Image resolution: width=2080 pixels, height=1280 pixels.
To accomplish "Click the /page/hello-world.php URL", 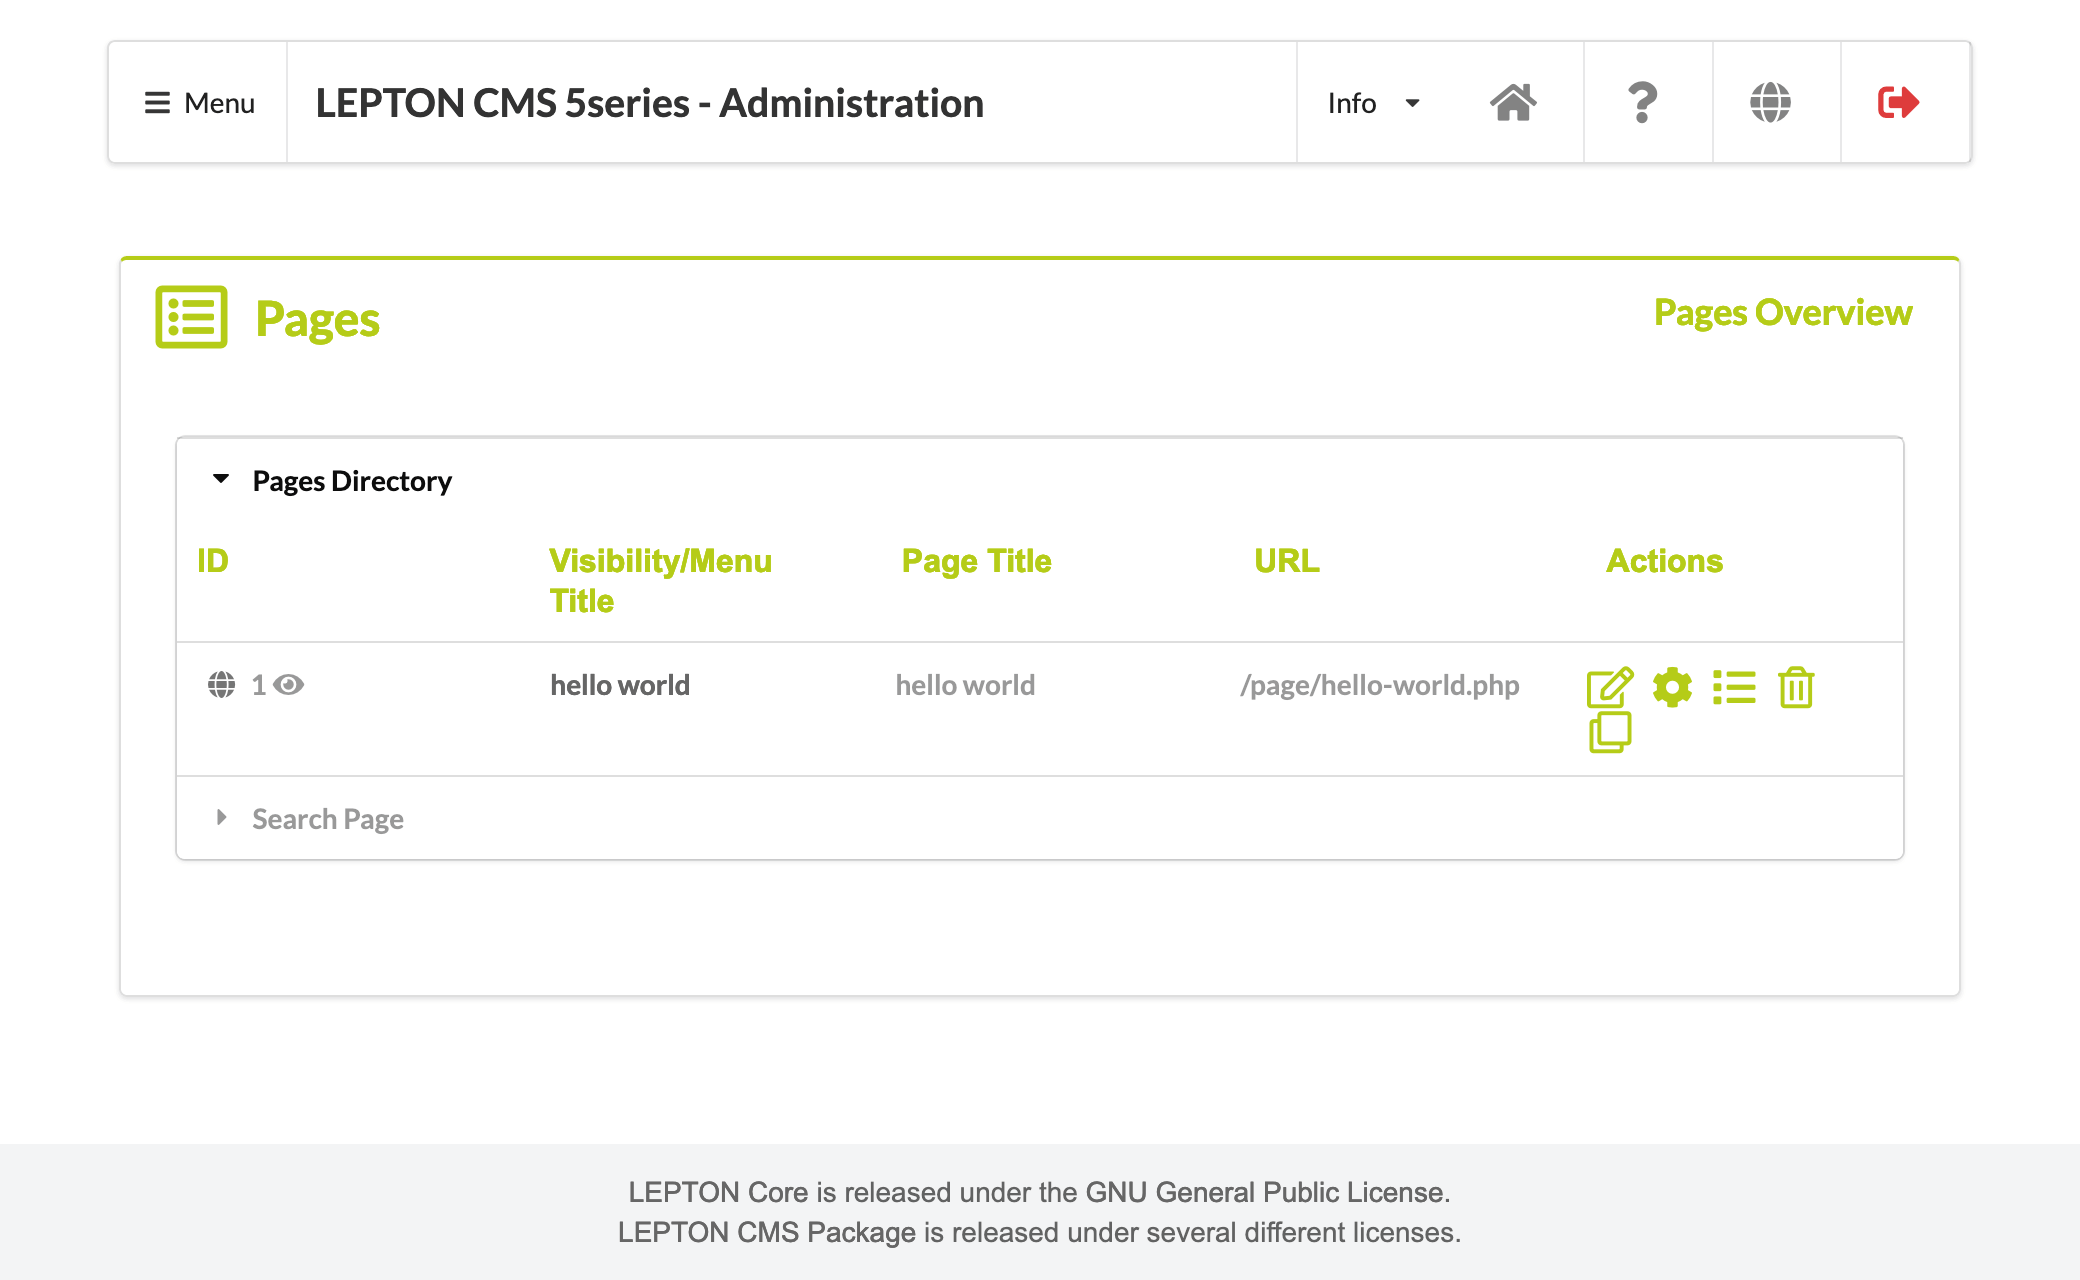I will click(x=1379, y=685).
